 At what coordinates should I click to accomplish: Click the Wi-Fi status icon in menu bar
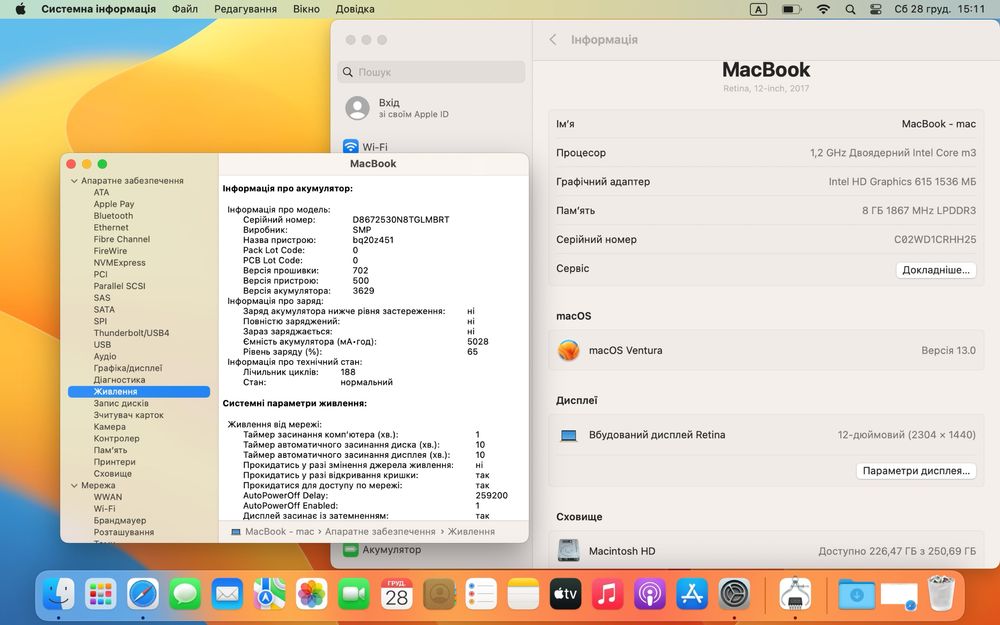[823, 9]
